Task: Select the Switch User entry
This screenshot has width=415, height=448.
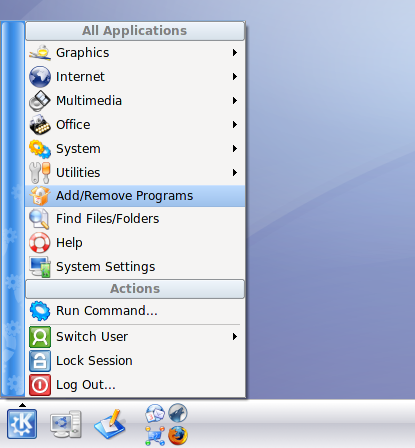Action: tap(135, 337)
